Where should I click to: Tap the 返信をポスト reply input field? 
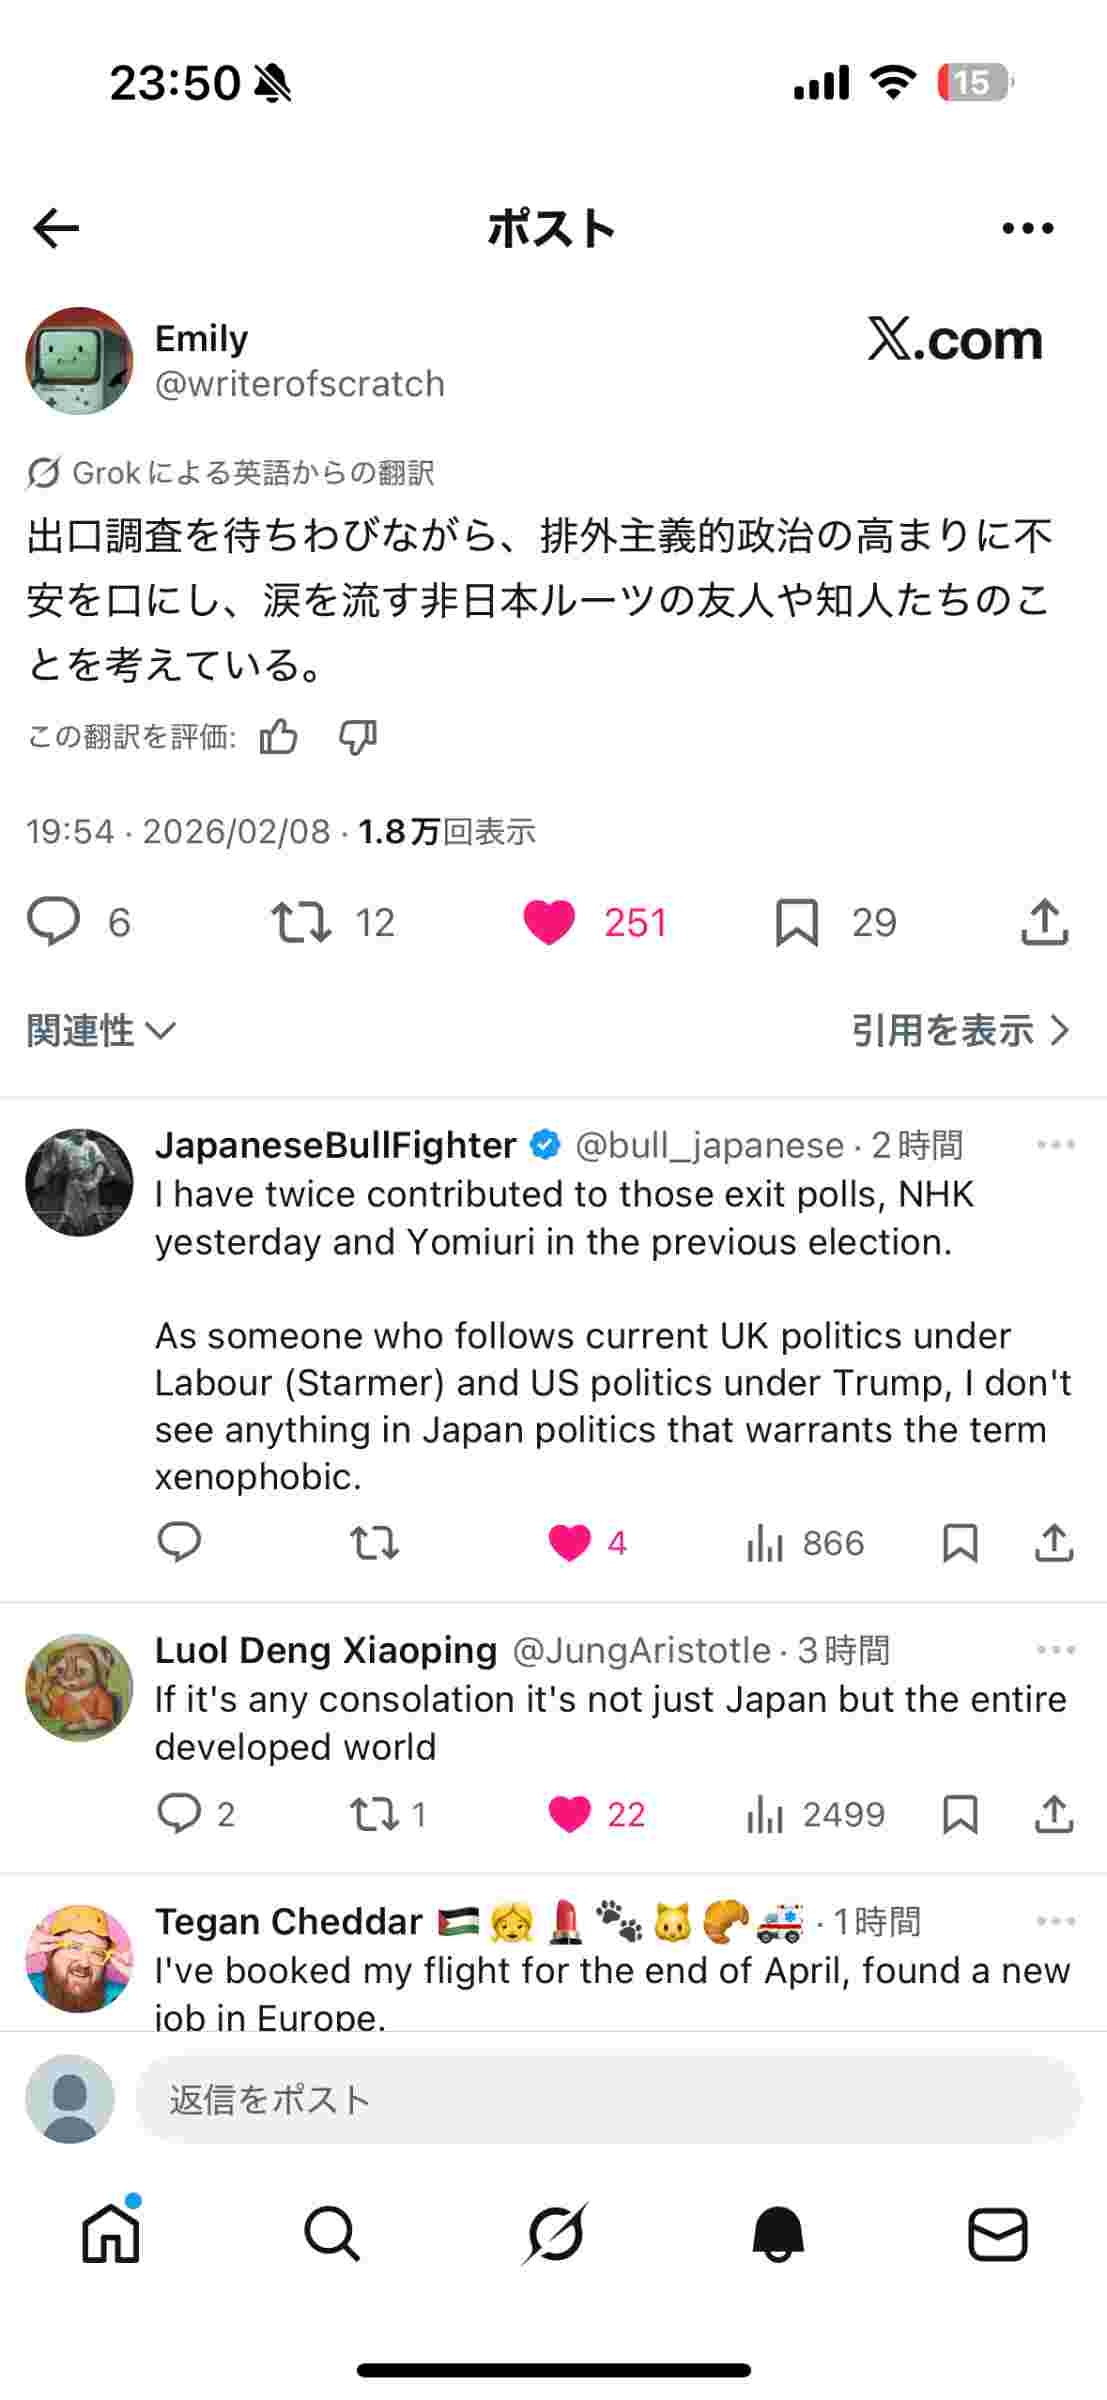coord(607,2099)
